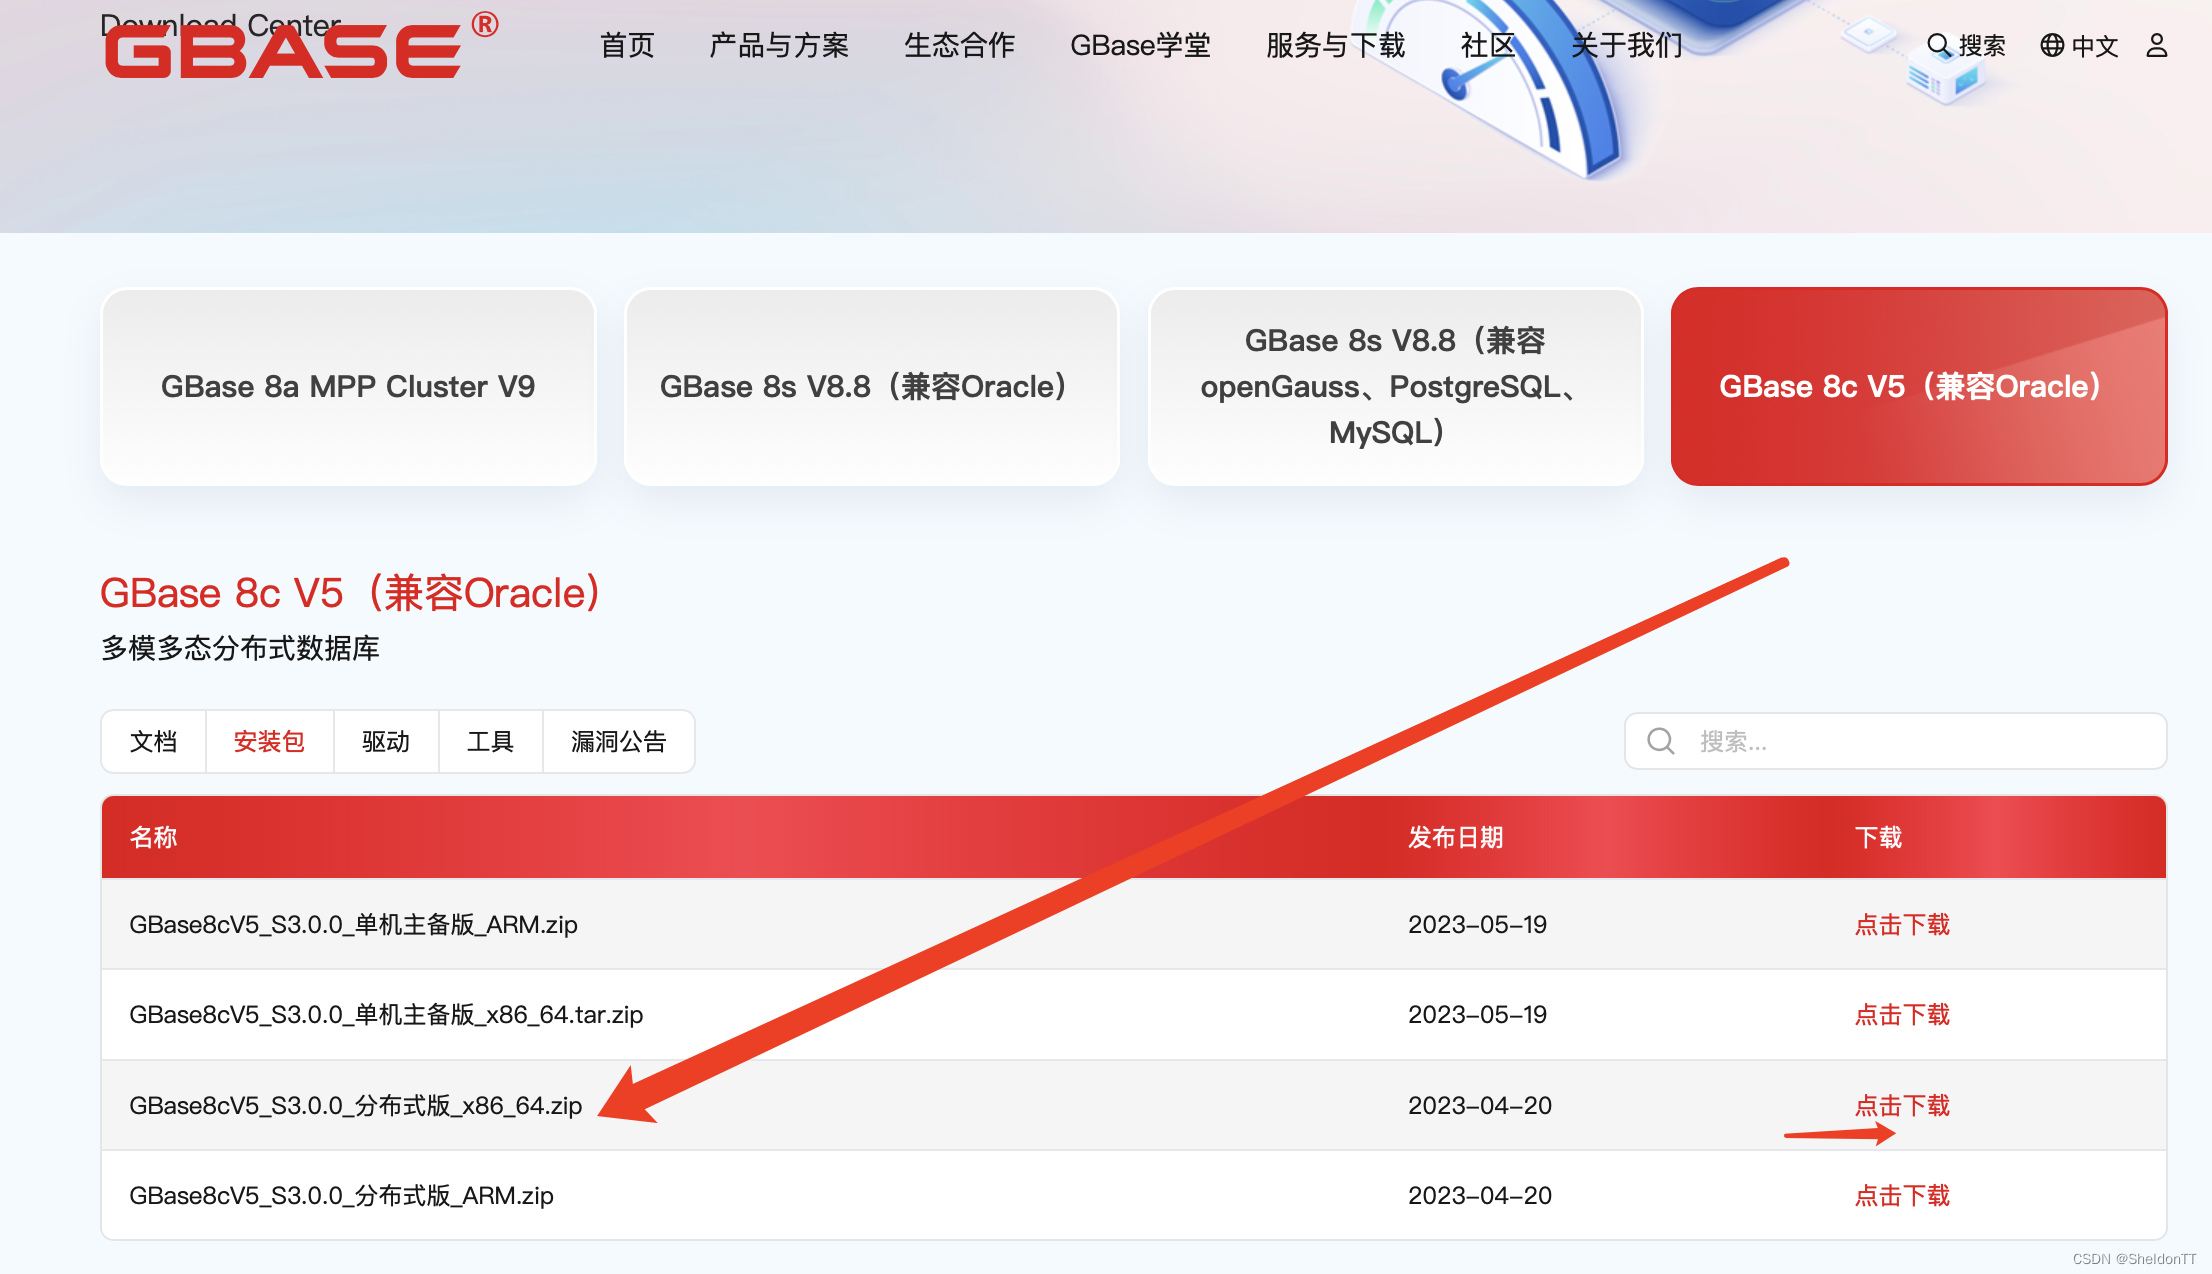Select the 安装包 tab
Screen dimensions: 2212x1274
269,741
